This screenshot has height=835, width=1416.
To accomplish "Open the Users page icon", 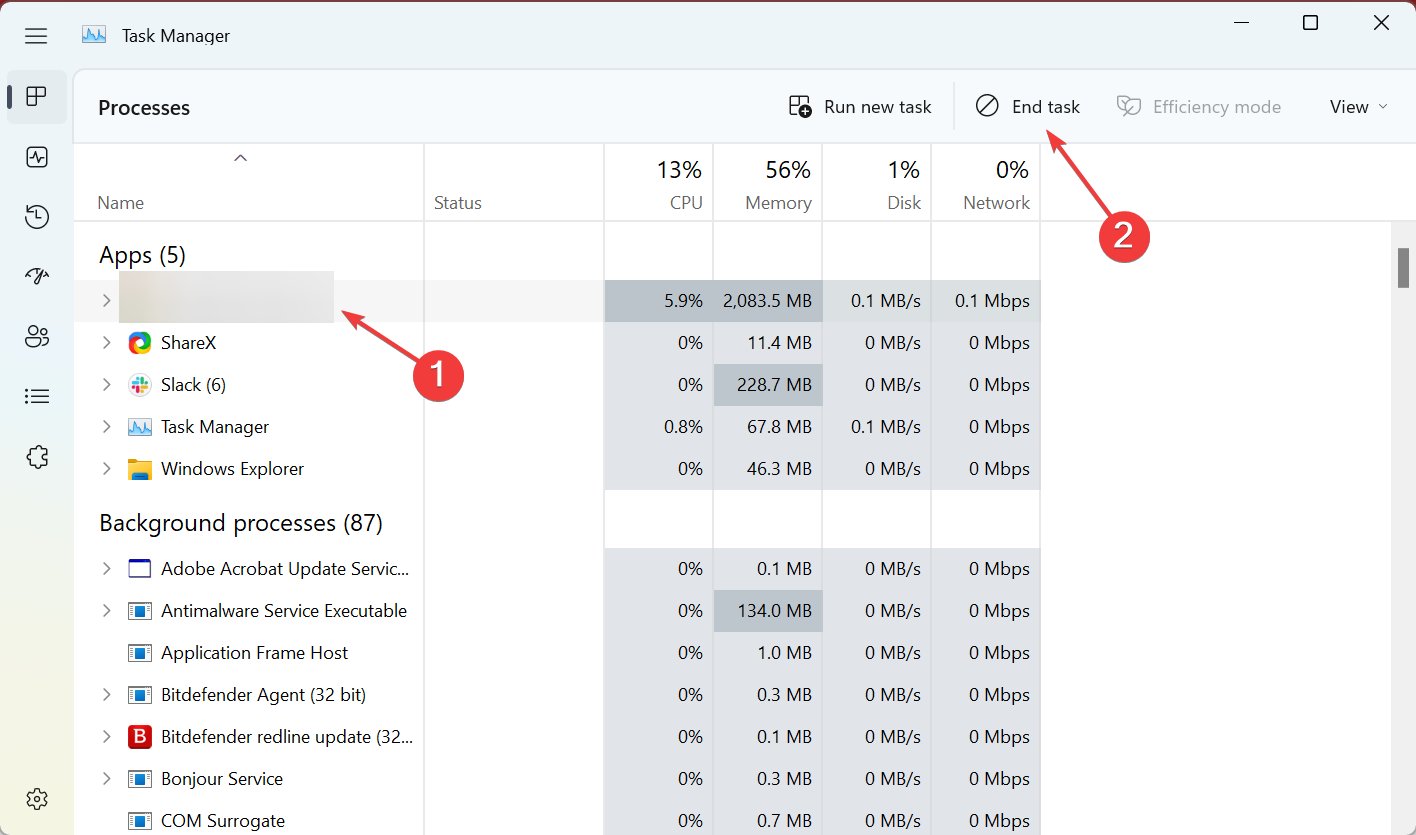I will 37,337.
